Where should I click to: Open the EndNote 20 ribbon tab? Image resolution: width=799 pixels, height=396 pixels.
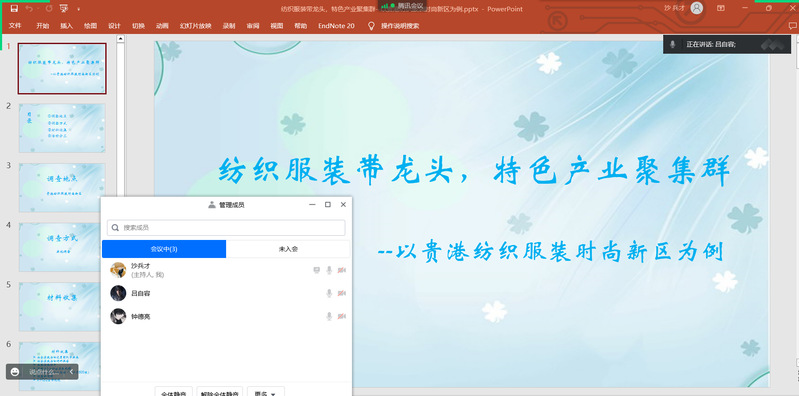coord(336,25)
